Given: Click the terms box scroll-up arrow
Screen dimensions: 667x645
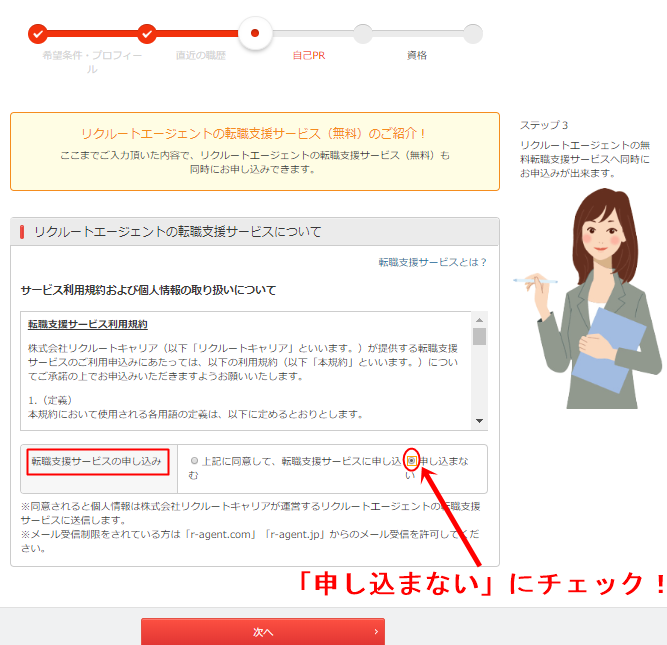Looking at the screenshot, I should tap(479, 320).
